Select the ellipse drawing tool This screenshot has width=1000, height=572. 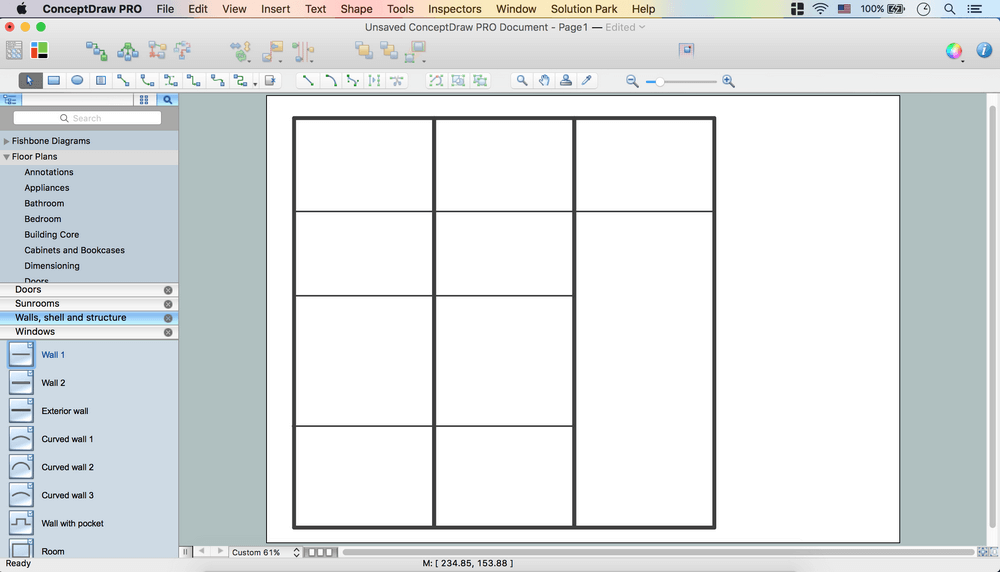(x=77, y=81)
